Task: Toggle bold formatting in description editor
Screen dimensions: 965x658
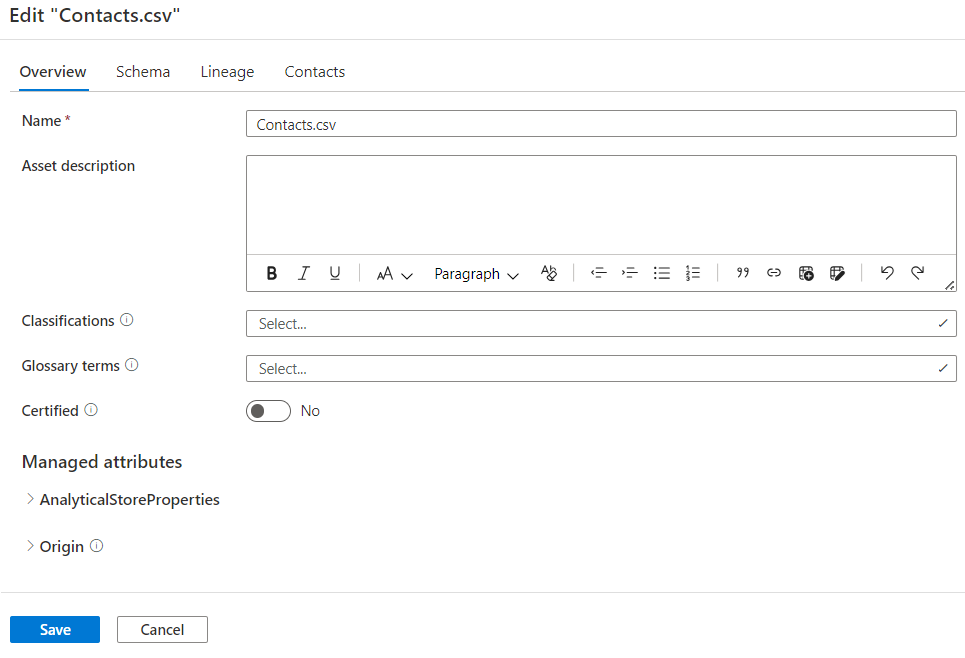Action: point(272,273)
